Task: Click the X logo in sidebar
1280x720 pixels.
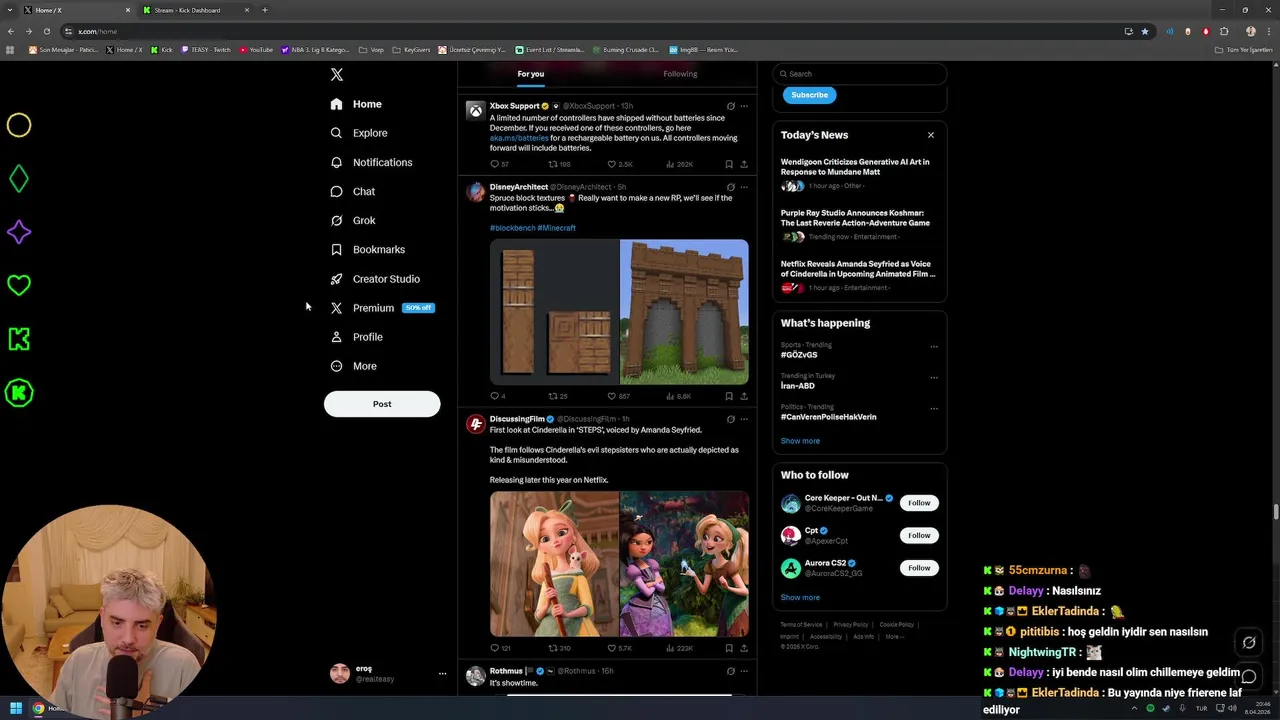Action: coord(337,74)
